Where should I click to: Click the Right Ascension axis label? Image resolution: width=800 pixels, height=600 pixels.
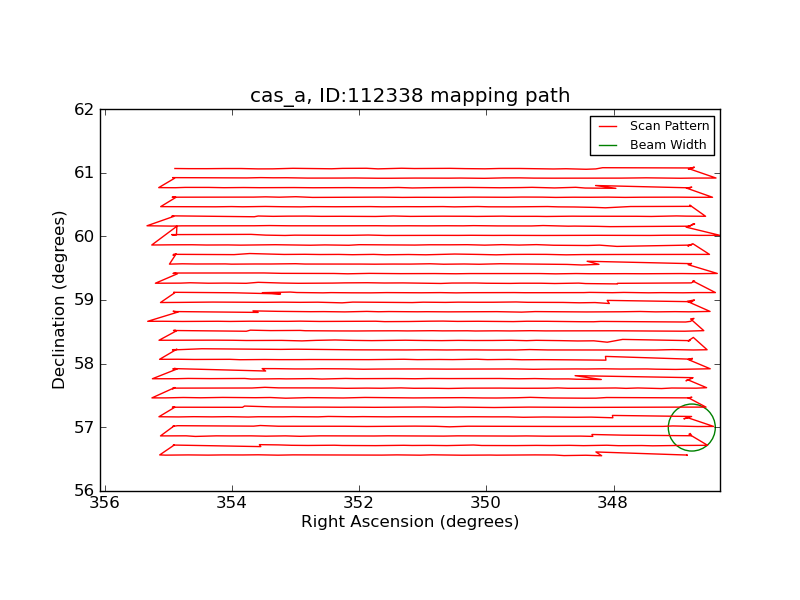[x=410, y=522]
